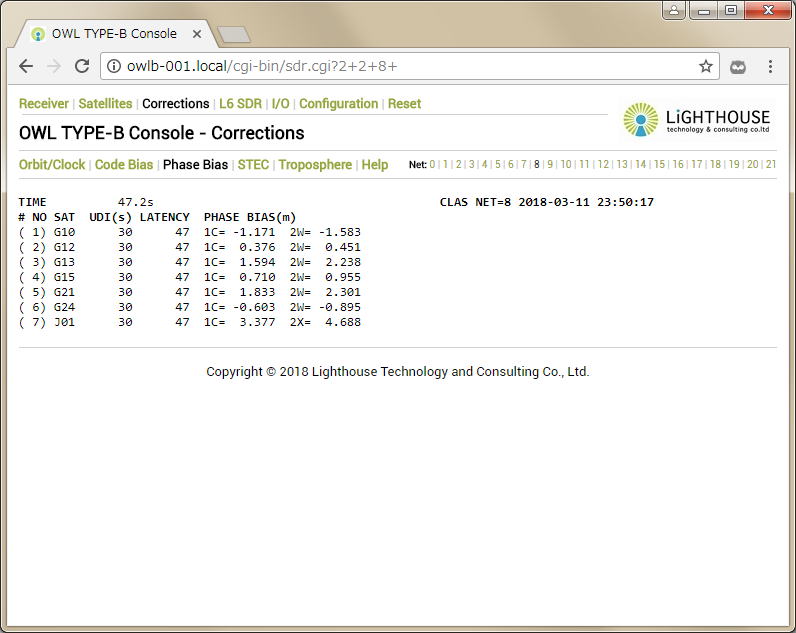The image size is (796, 633).
Task: Close the OWL TYPE-B Console tab
Action: coord(197,34)
